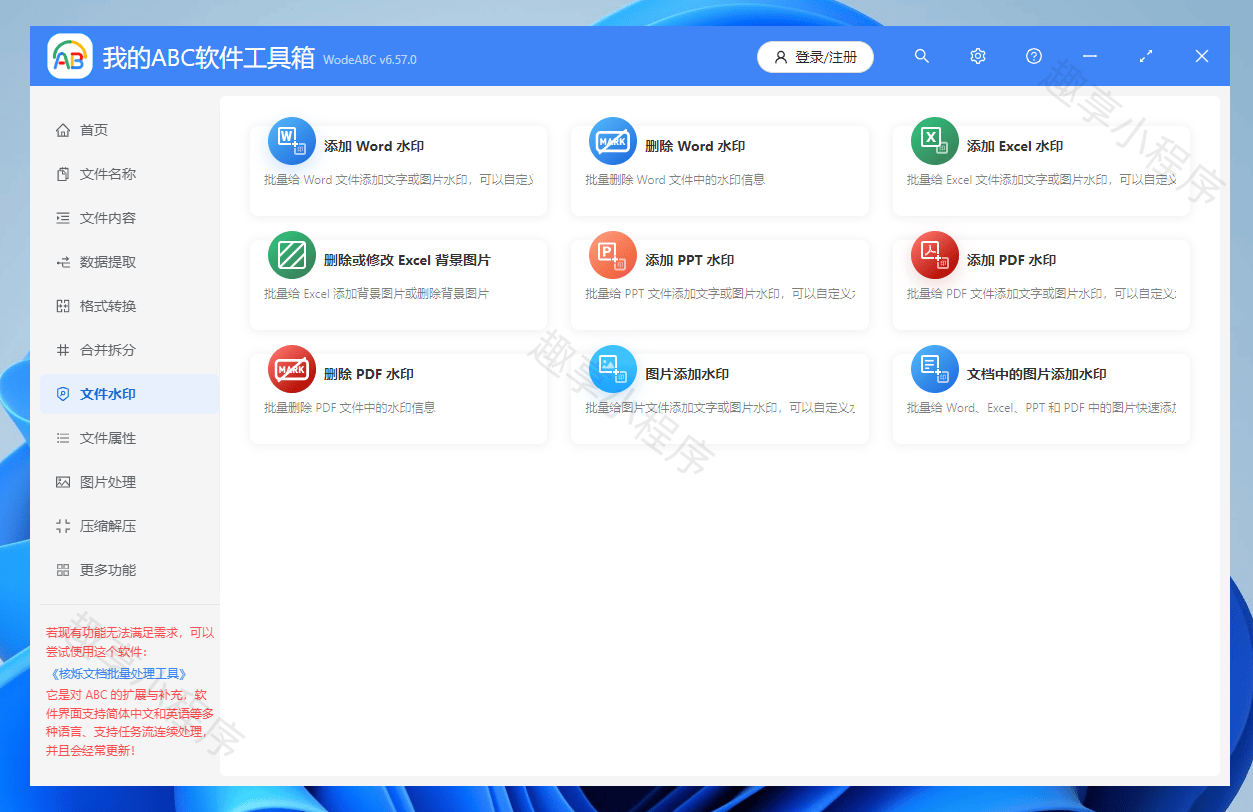
Task: Click the image watermark picture icon
Action: (613, 369)
